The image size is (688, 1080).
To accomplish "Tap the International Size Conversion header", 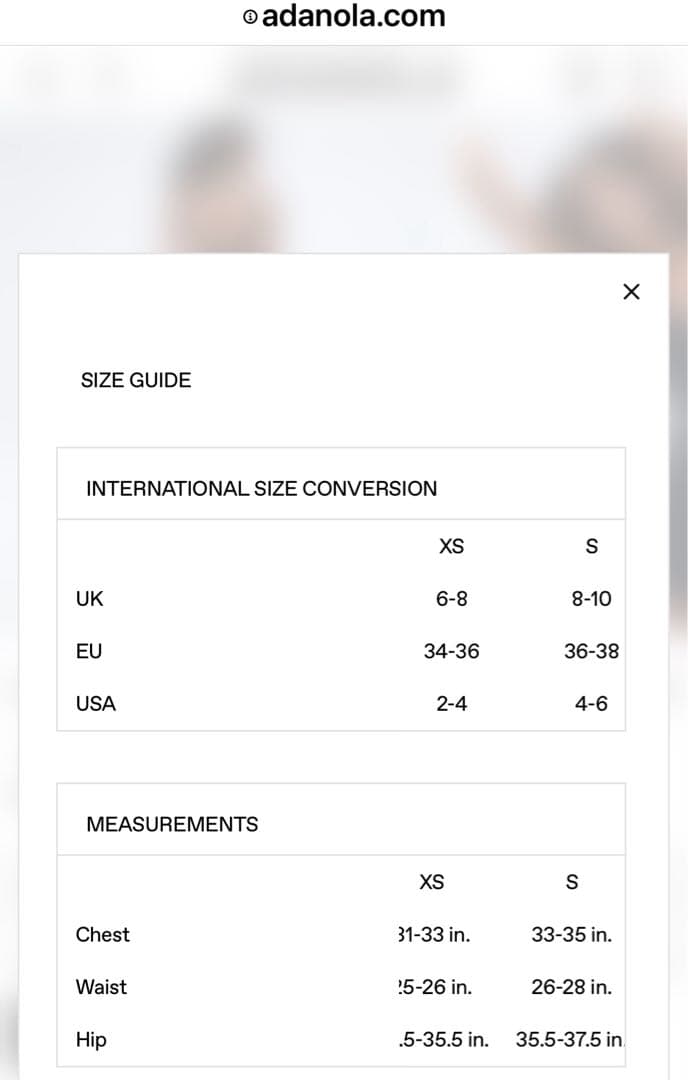I will click(262, 488).
